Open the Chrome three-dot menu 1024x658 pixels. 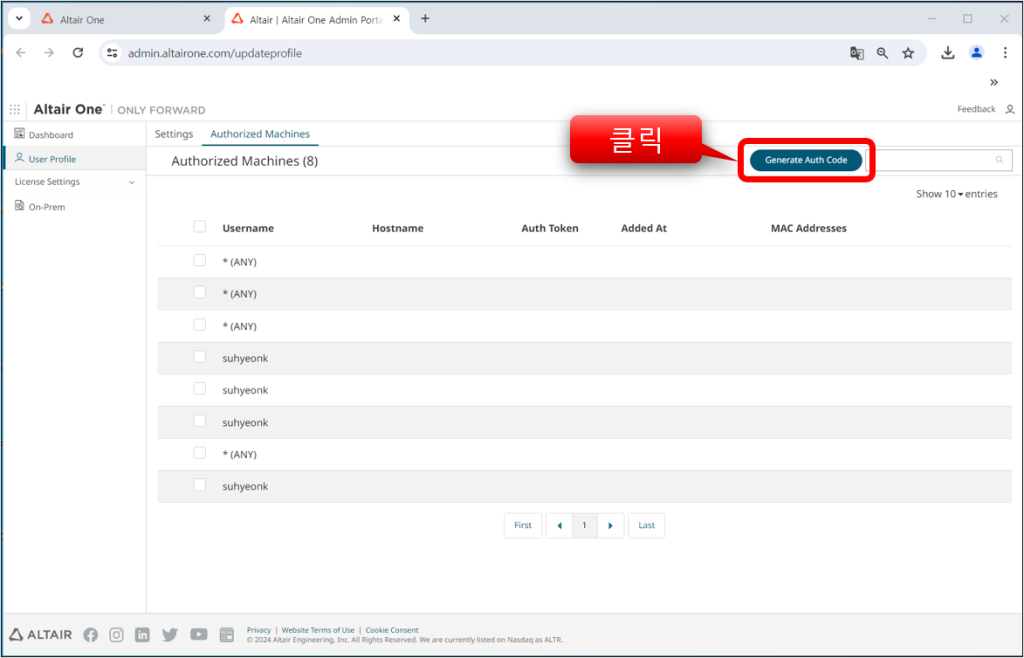pos(1005,53)
